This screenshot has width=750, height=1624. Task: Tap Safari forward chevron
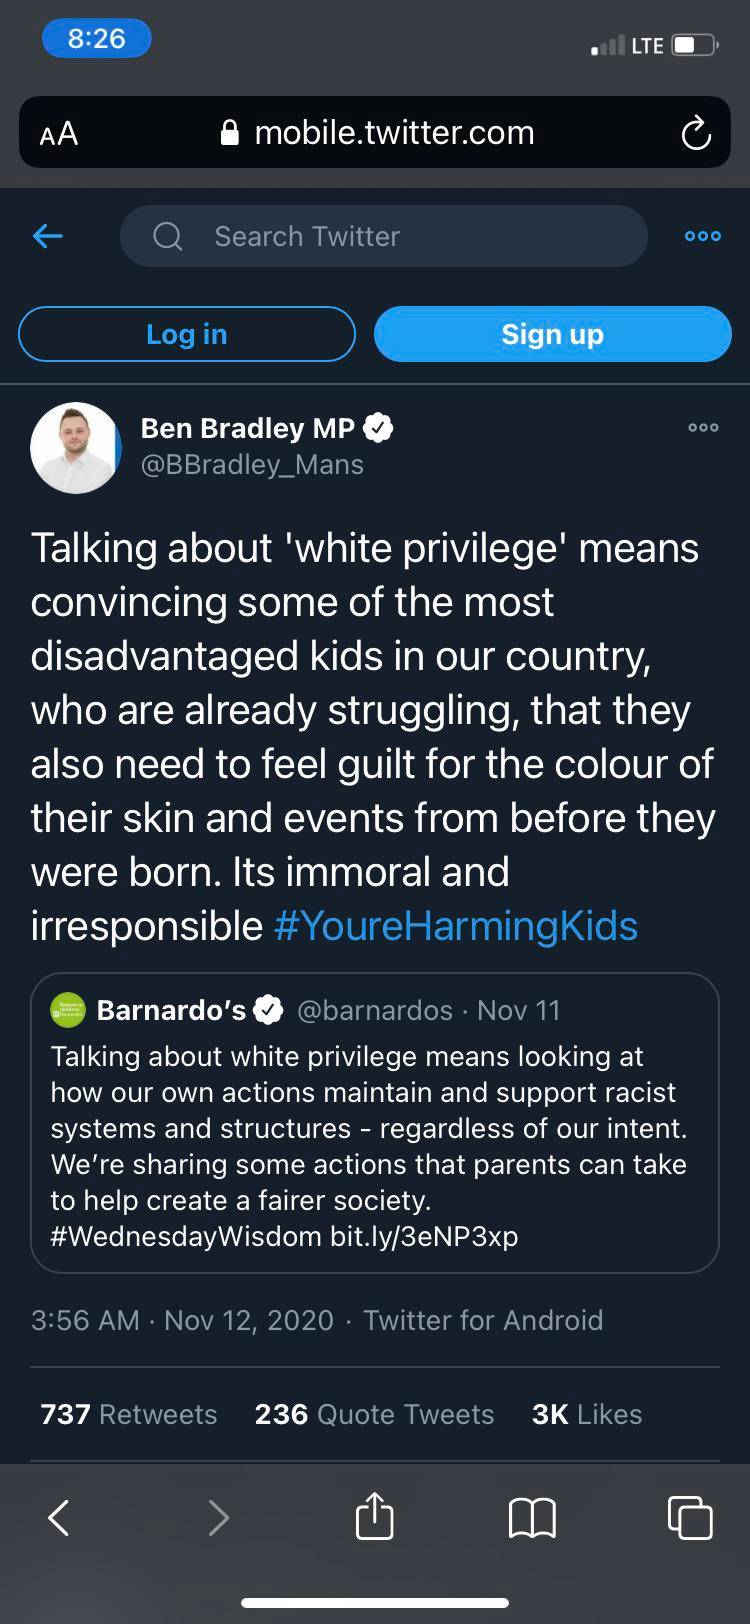pyautogui.click(x=218, y=1517)
